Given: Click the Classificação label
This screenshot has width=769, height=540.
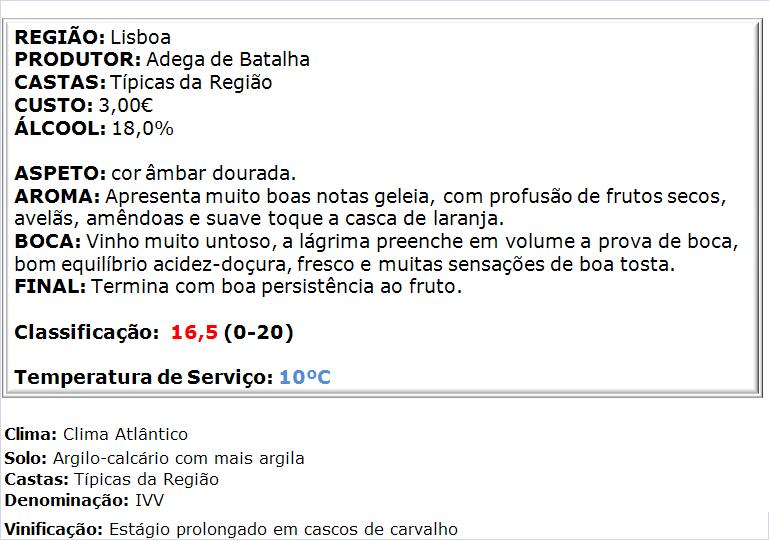Looking at the screenshot, I should pos(87,333).
